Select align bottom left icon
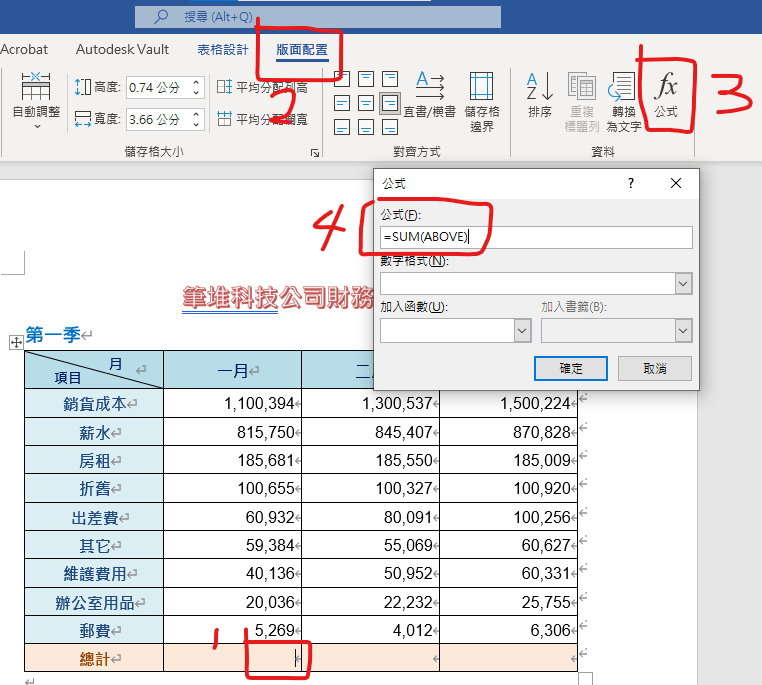Screen dimensions: 762x685 point(342,127)
